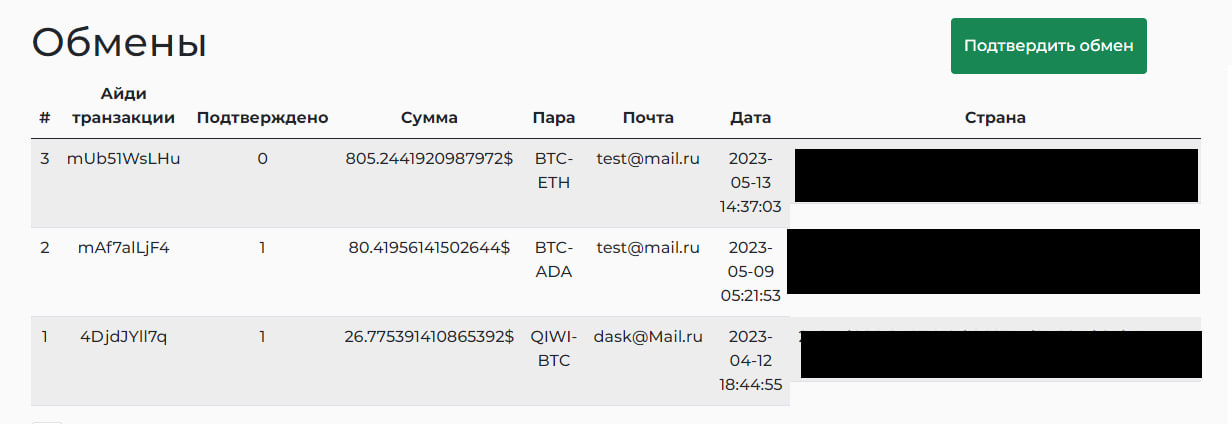1232x424 pixels.
Task: Select transaction ID mUb51WsLHu
Action: coord(124,158)
